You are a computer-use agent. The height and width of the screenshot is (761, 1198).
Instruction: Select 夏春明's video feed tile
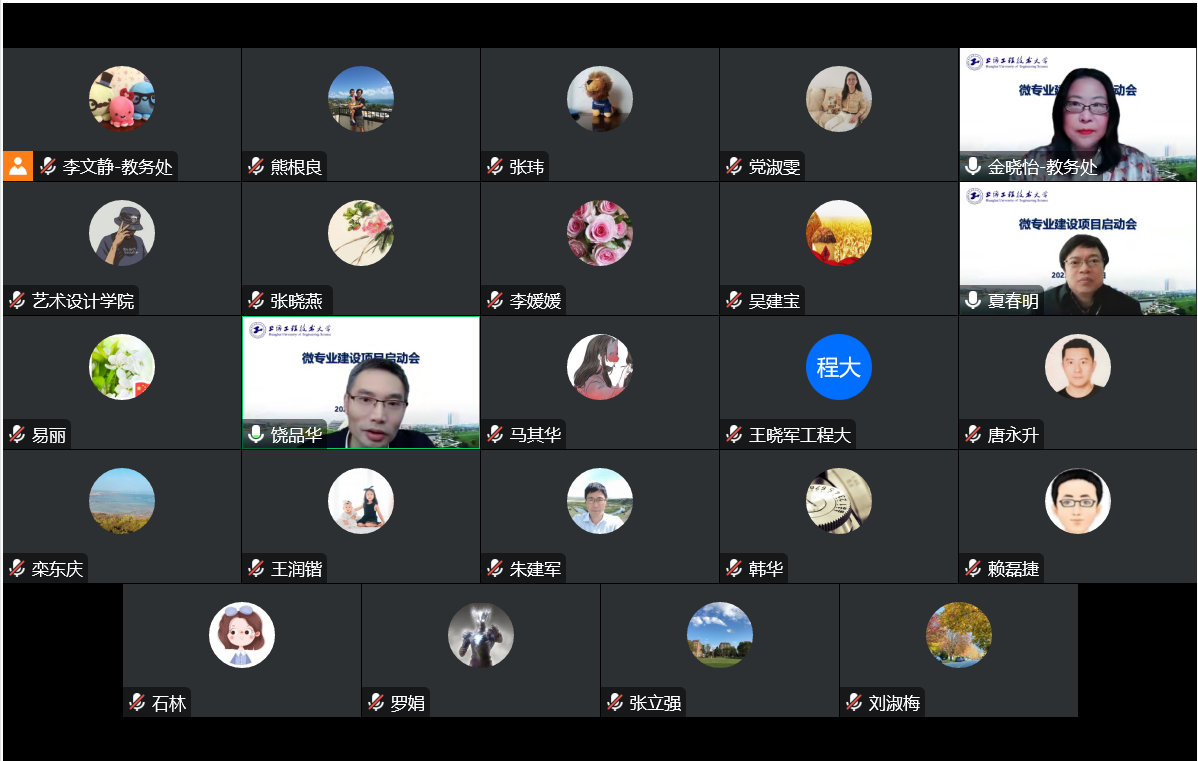[x=1077, y=248]
